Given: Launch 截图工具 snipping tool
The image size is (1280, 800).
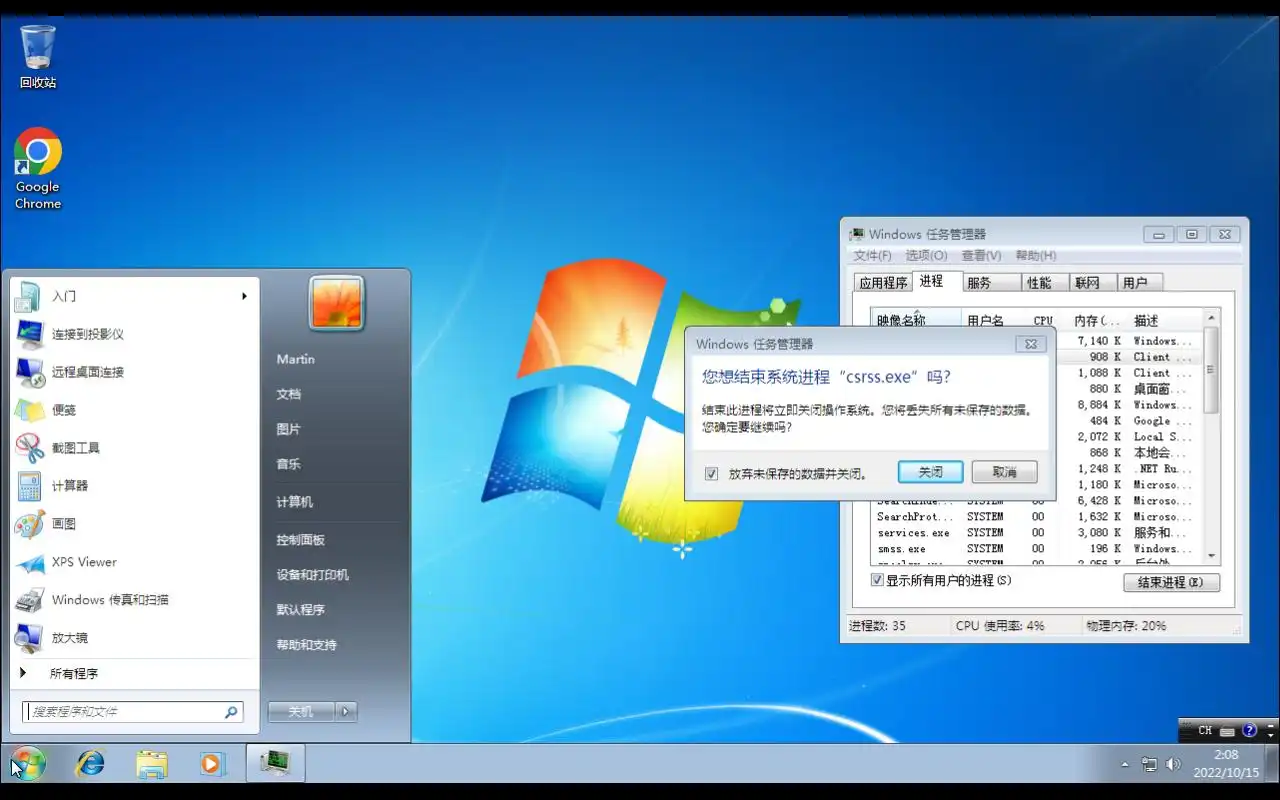Looking at the screenshot, I should tap(134, 448).
